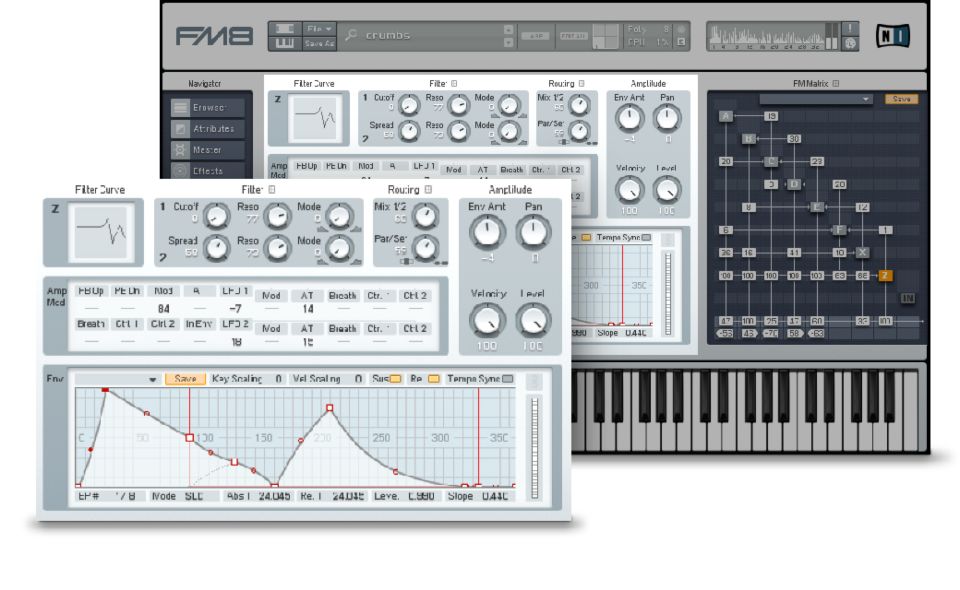Click the Native Instruments NI logo
960x590 pixels.
tap(892, 37)
